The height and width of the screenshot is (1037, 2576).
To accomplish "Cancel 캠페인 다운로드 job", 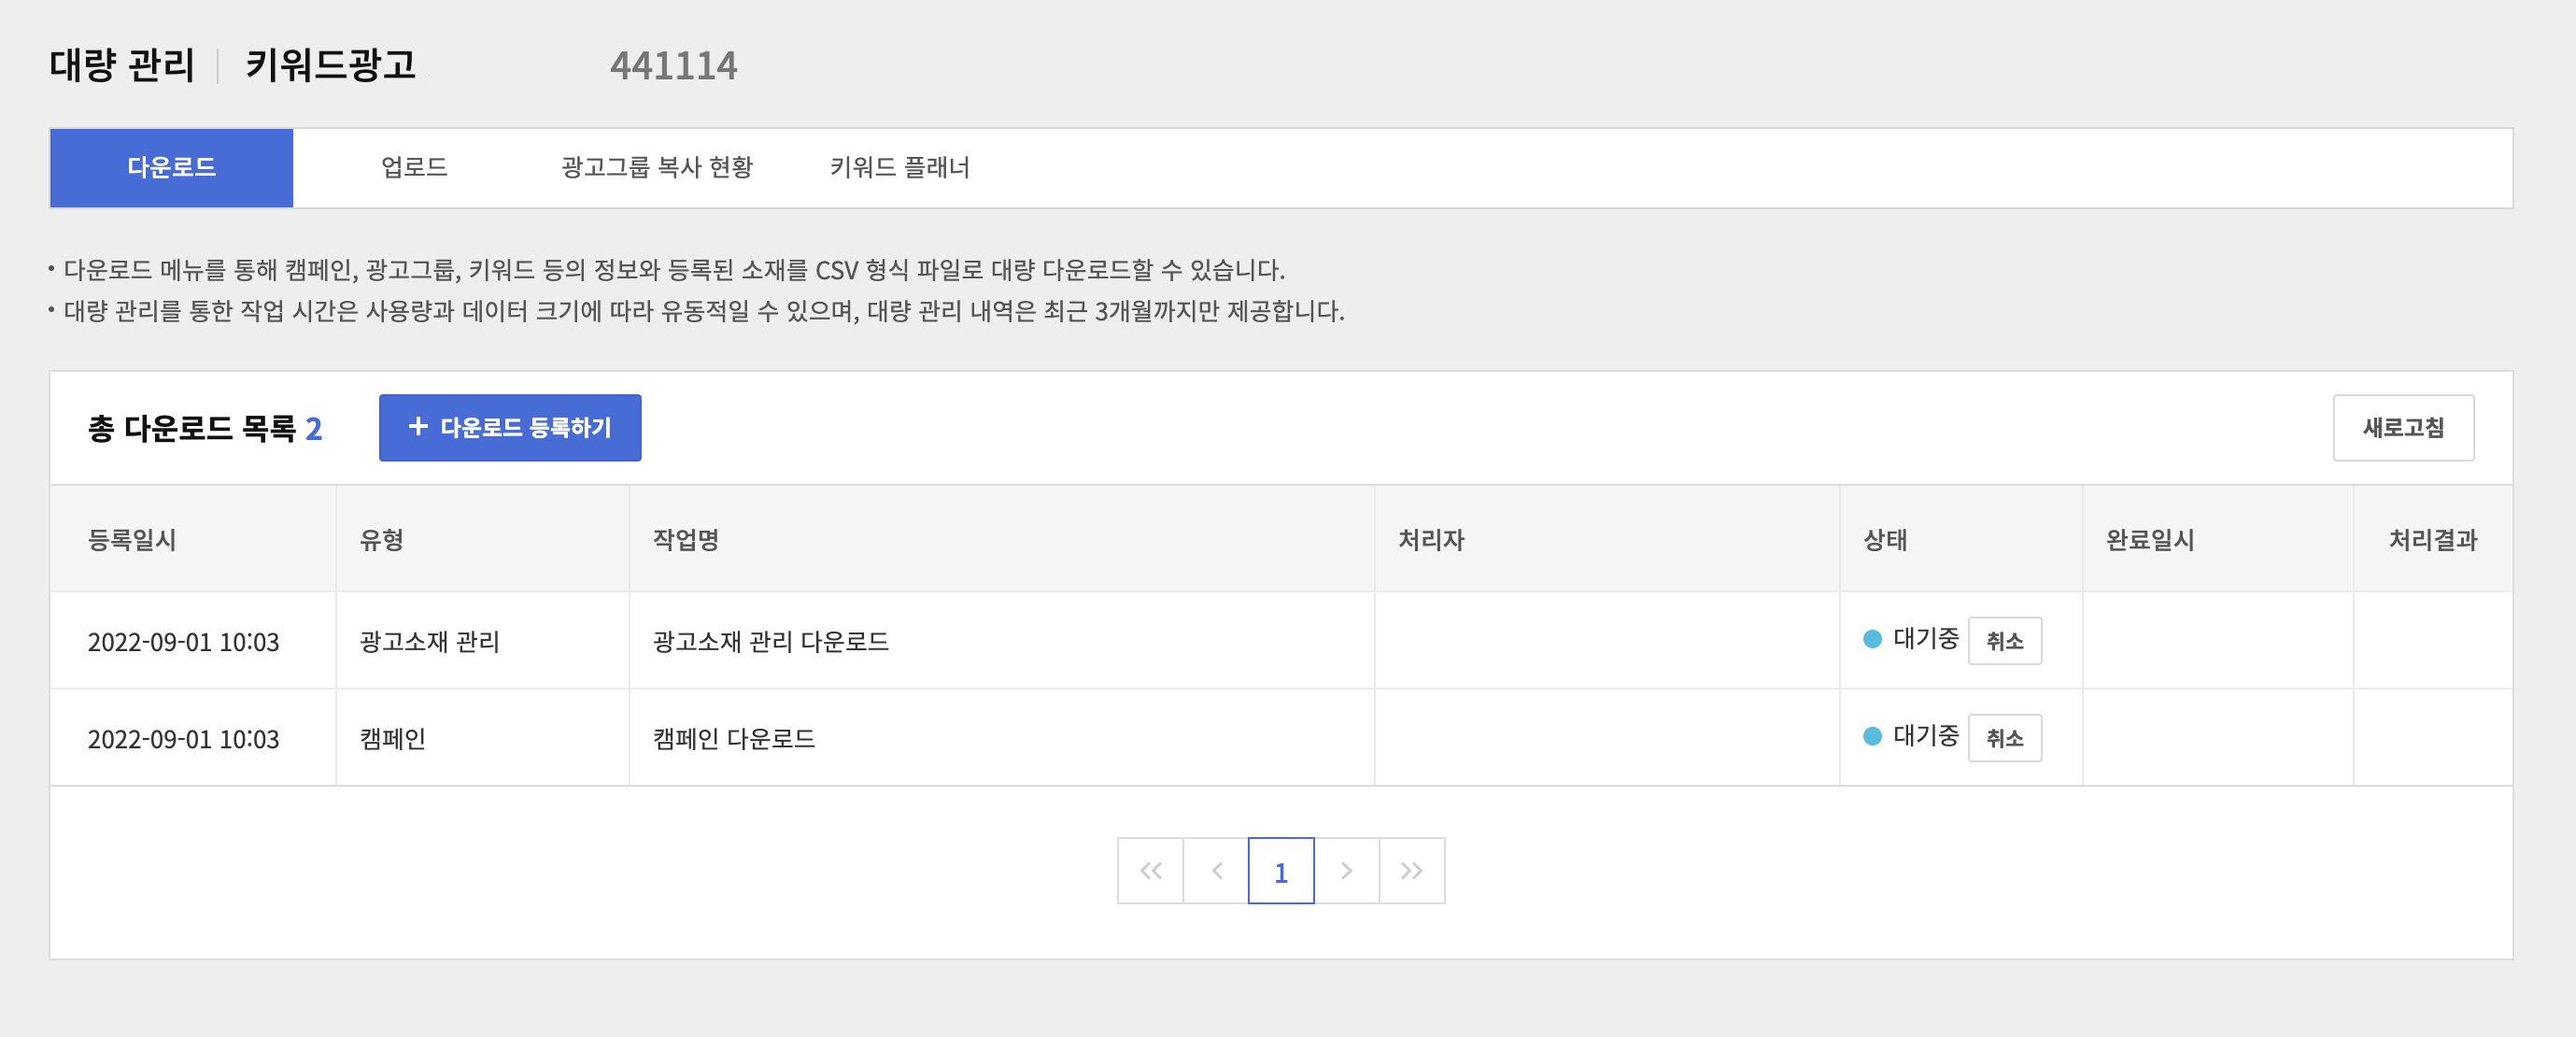I will (x=2004, y=738).
